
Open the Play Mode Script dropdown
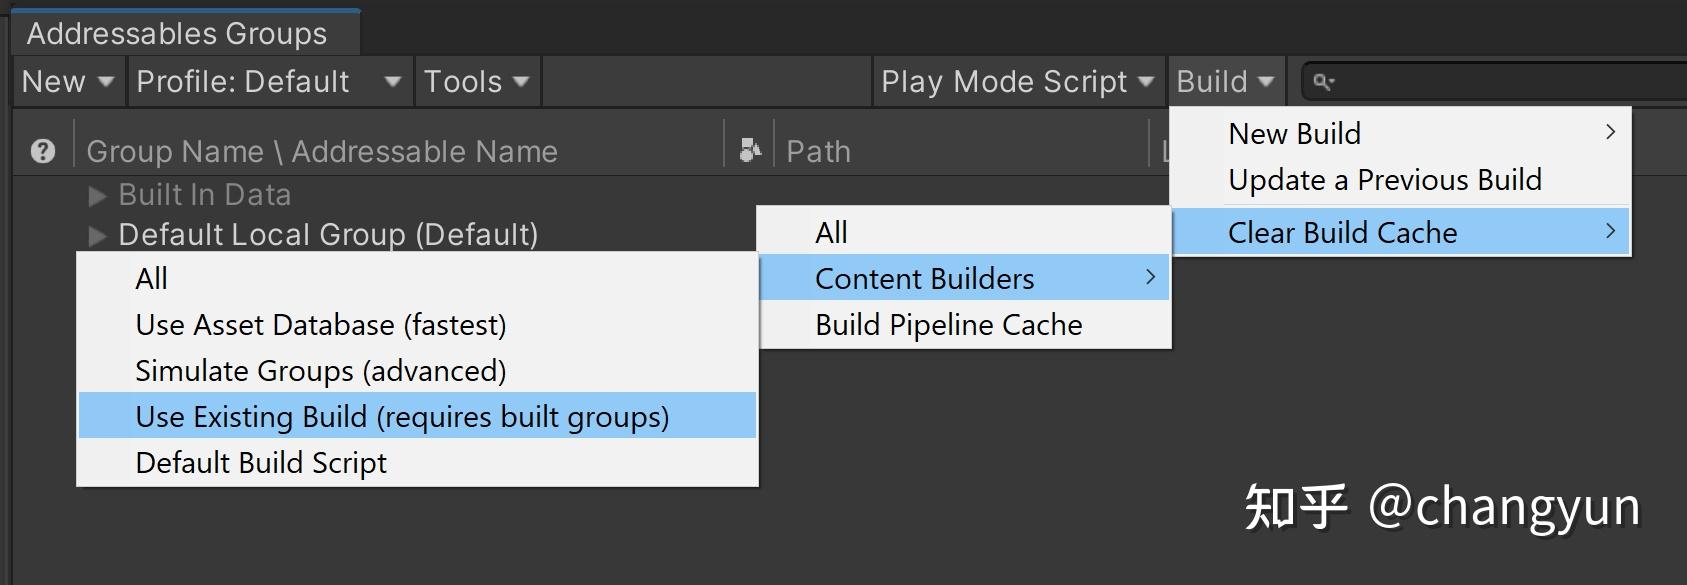pyautogui.click(x=1017, y=82)
